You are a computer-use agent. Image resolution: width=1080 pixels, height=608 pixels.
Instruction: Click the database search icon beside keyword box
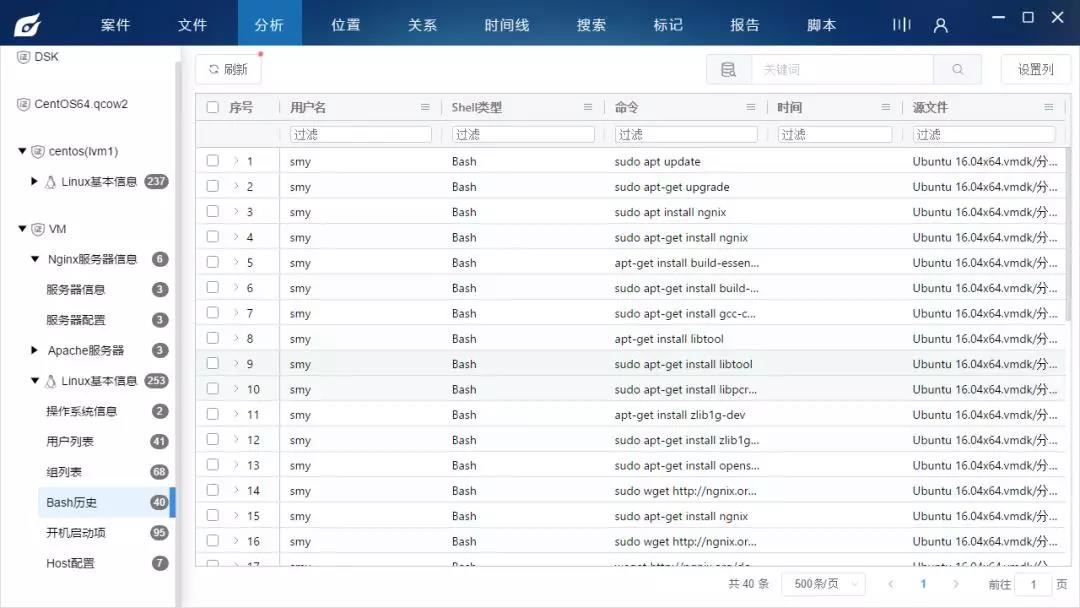click(x=728, y=69)
